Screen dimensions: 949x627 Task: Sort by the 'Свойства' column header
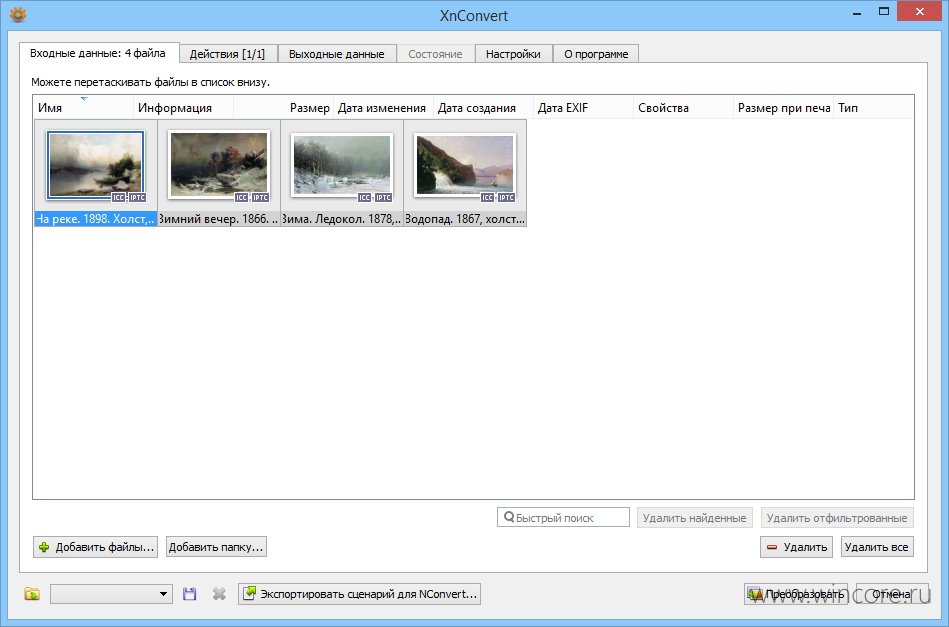tap(683, 108)
